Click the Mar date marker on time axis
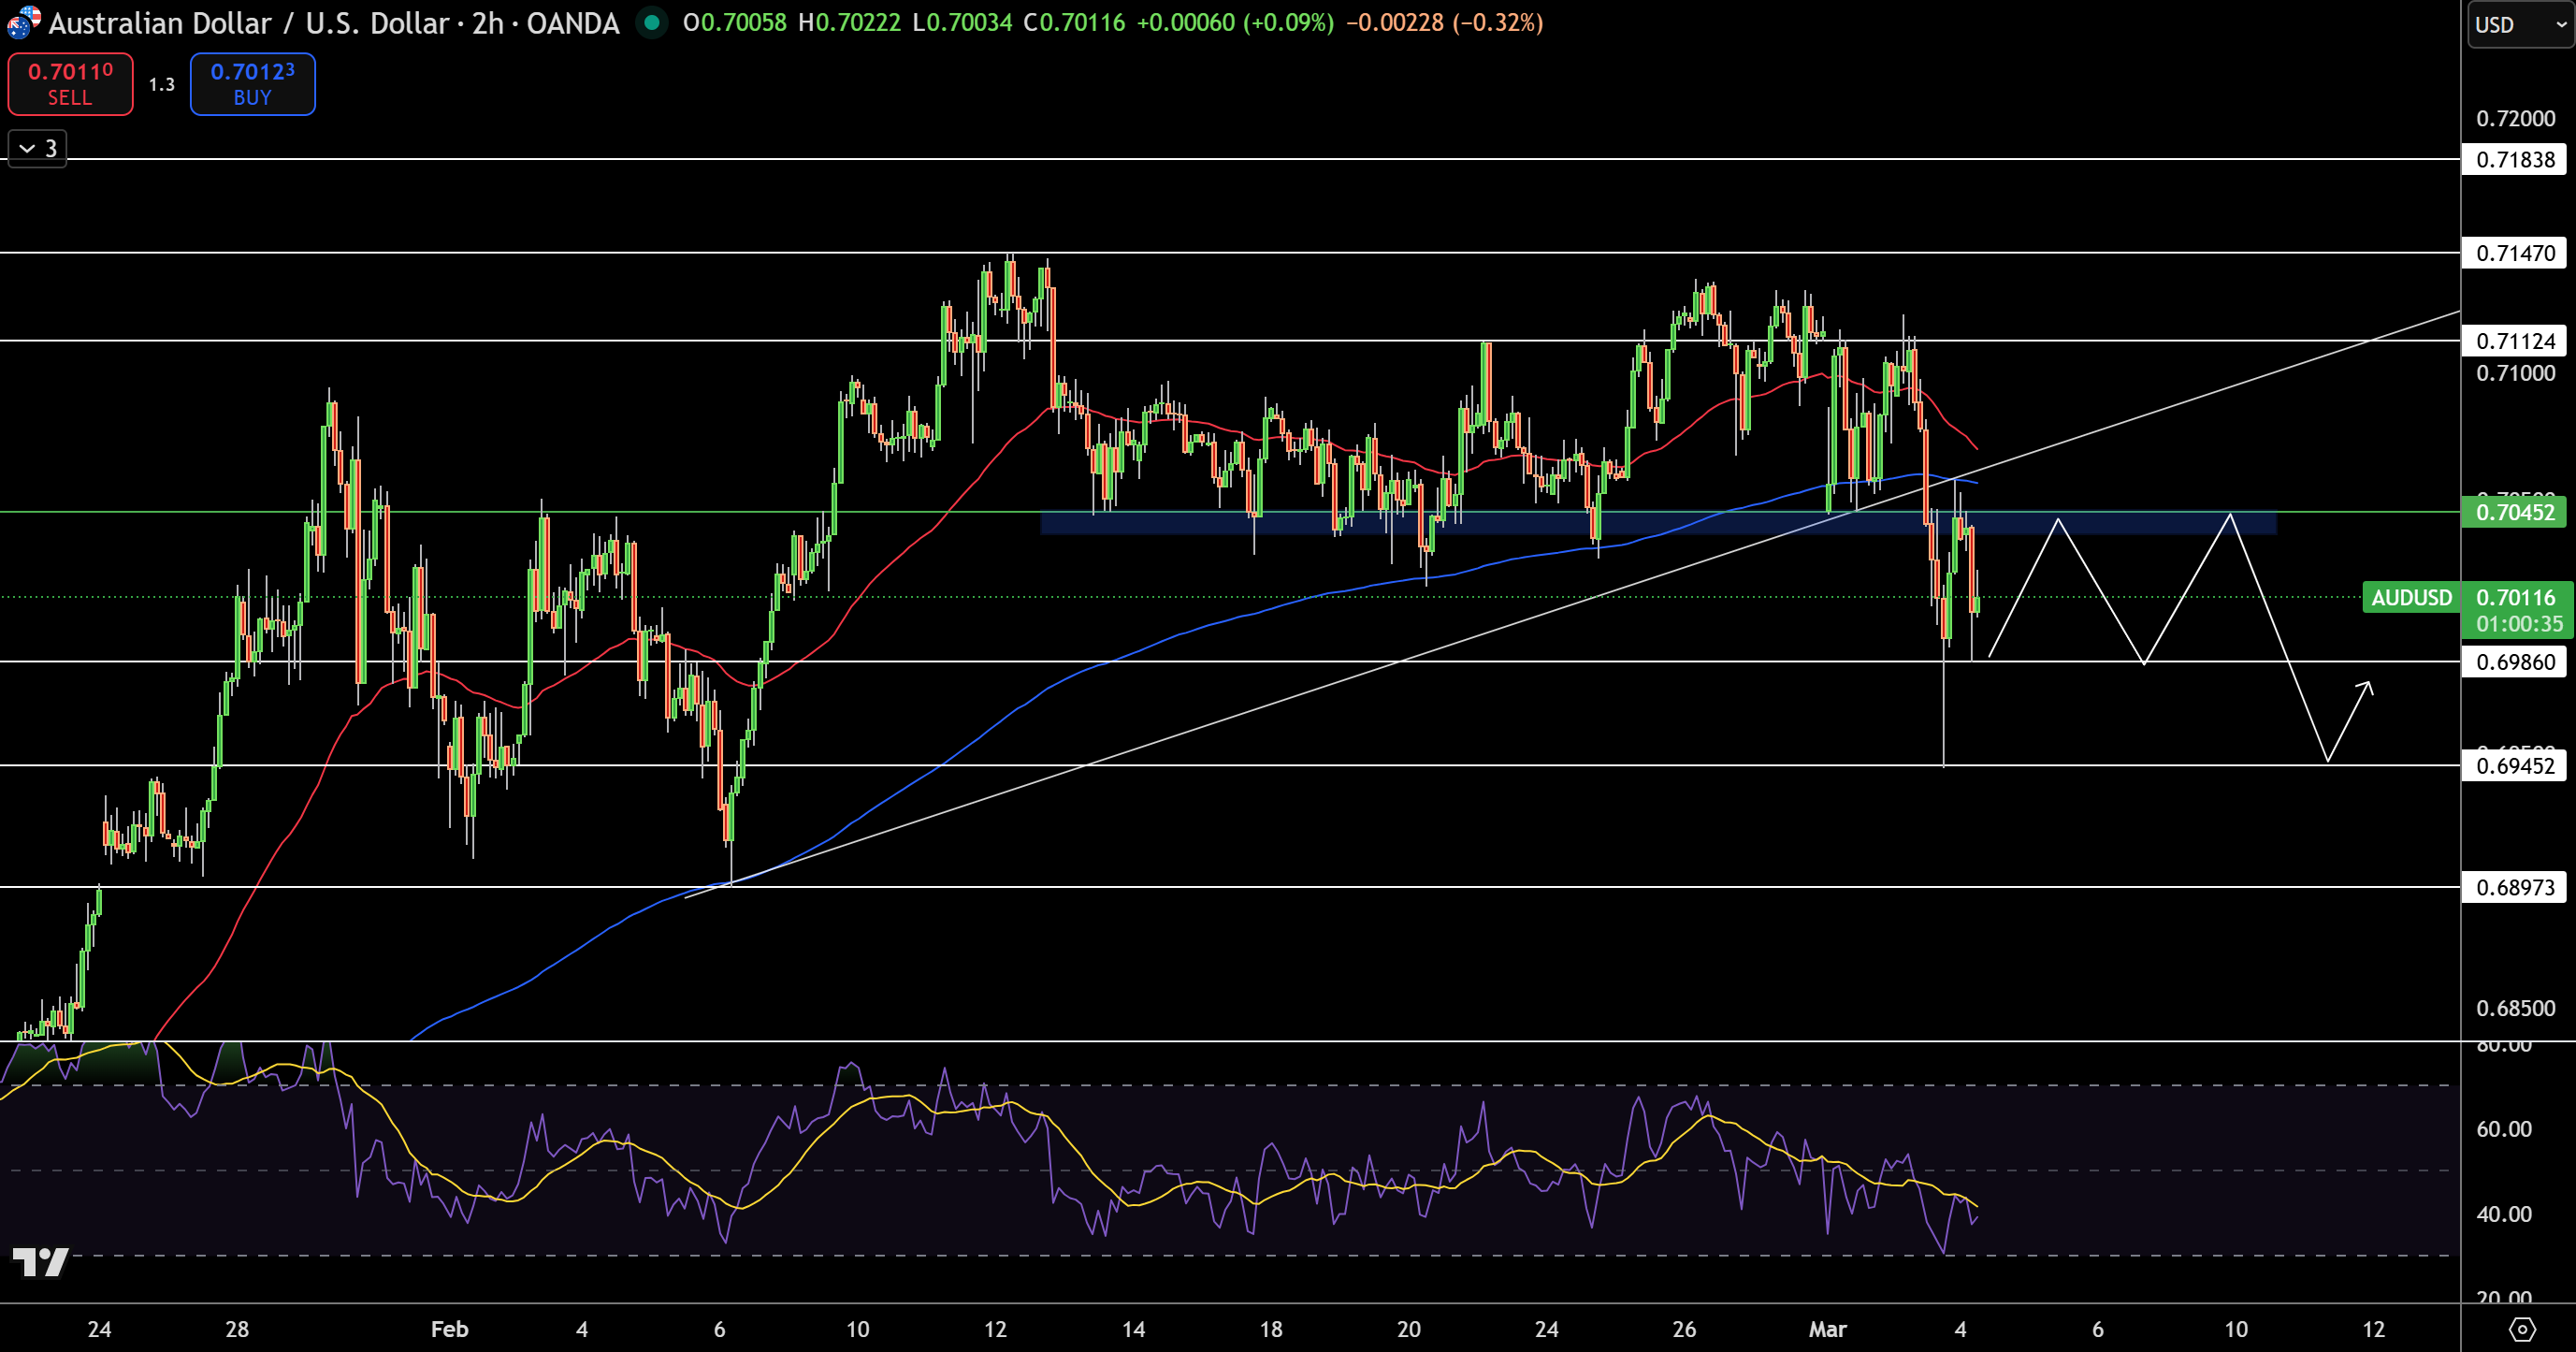Image resolution: width=2576 pixels, height=1352 pixels. [x=1827, y=1329]
